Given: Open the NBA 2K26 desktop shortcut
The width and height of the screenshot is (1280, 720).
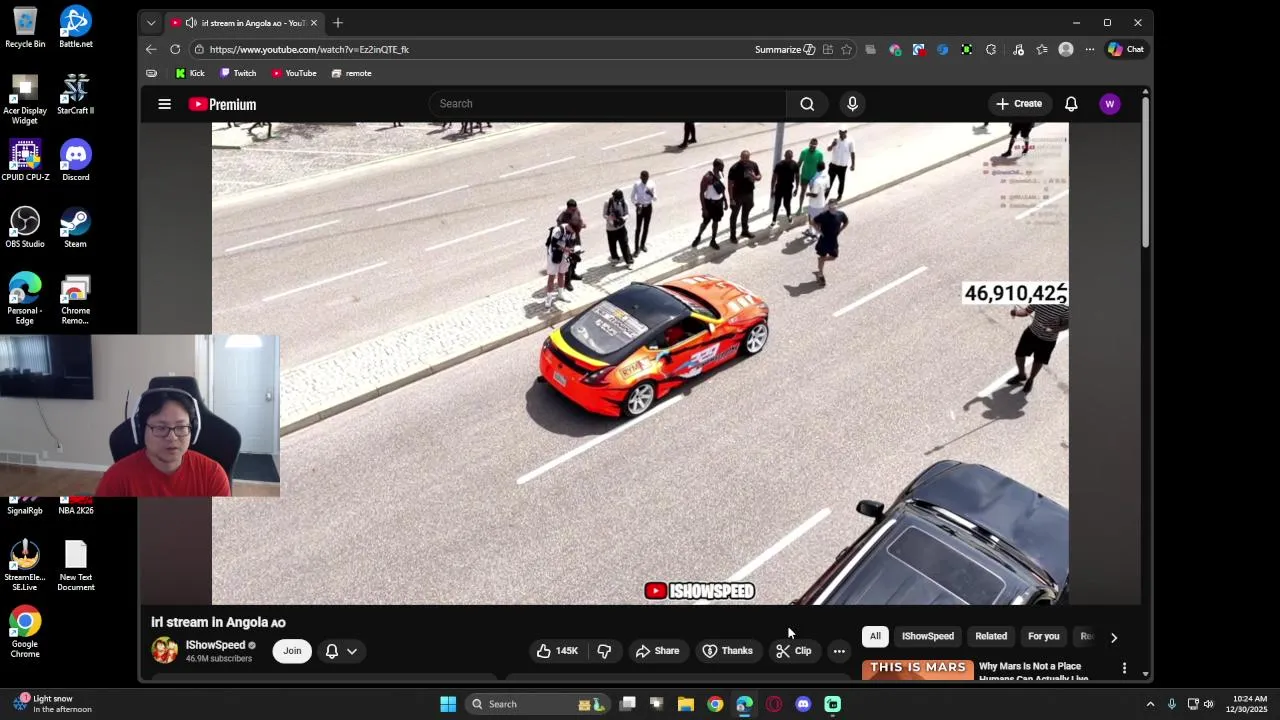Looking at the screenshot, I should 75,505.
